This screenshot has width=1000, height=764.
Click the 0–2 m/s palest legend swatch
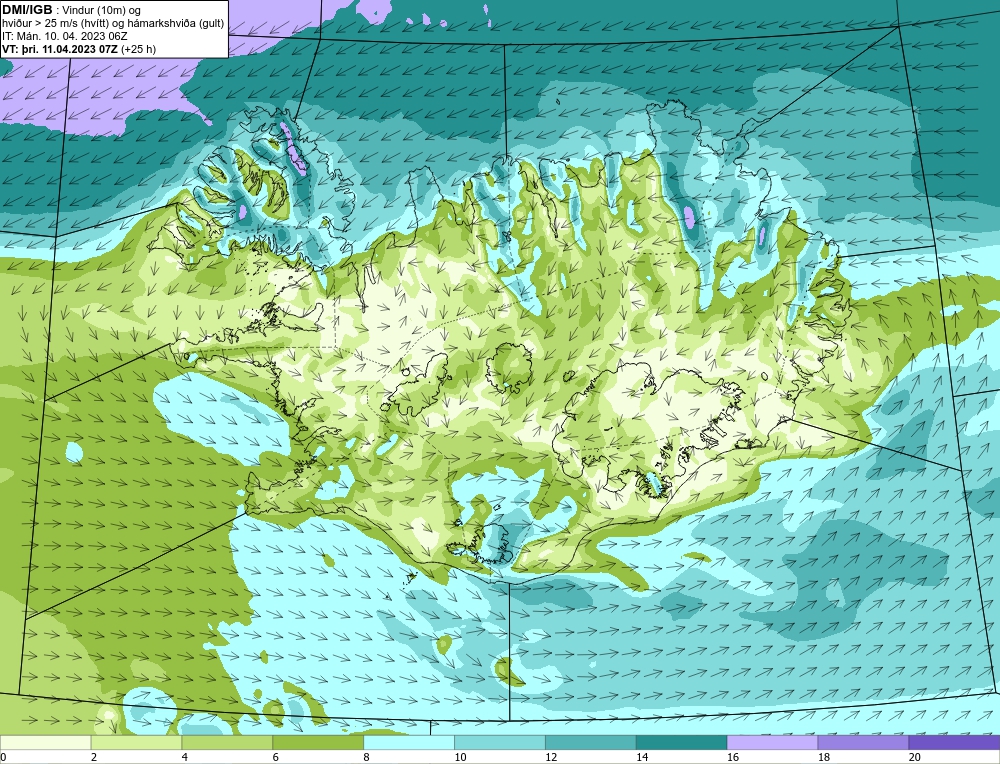(x=45, y=742)
